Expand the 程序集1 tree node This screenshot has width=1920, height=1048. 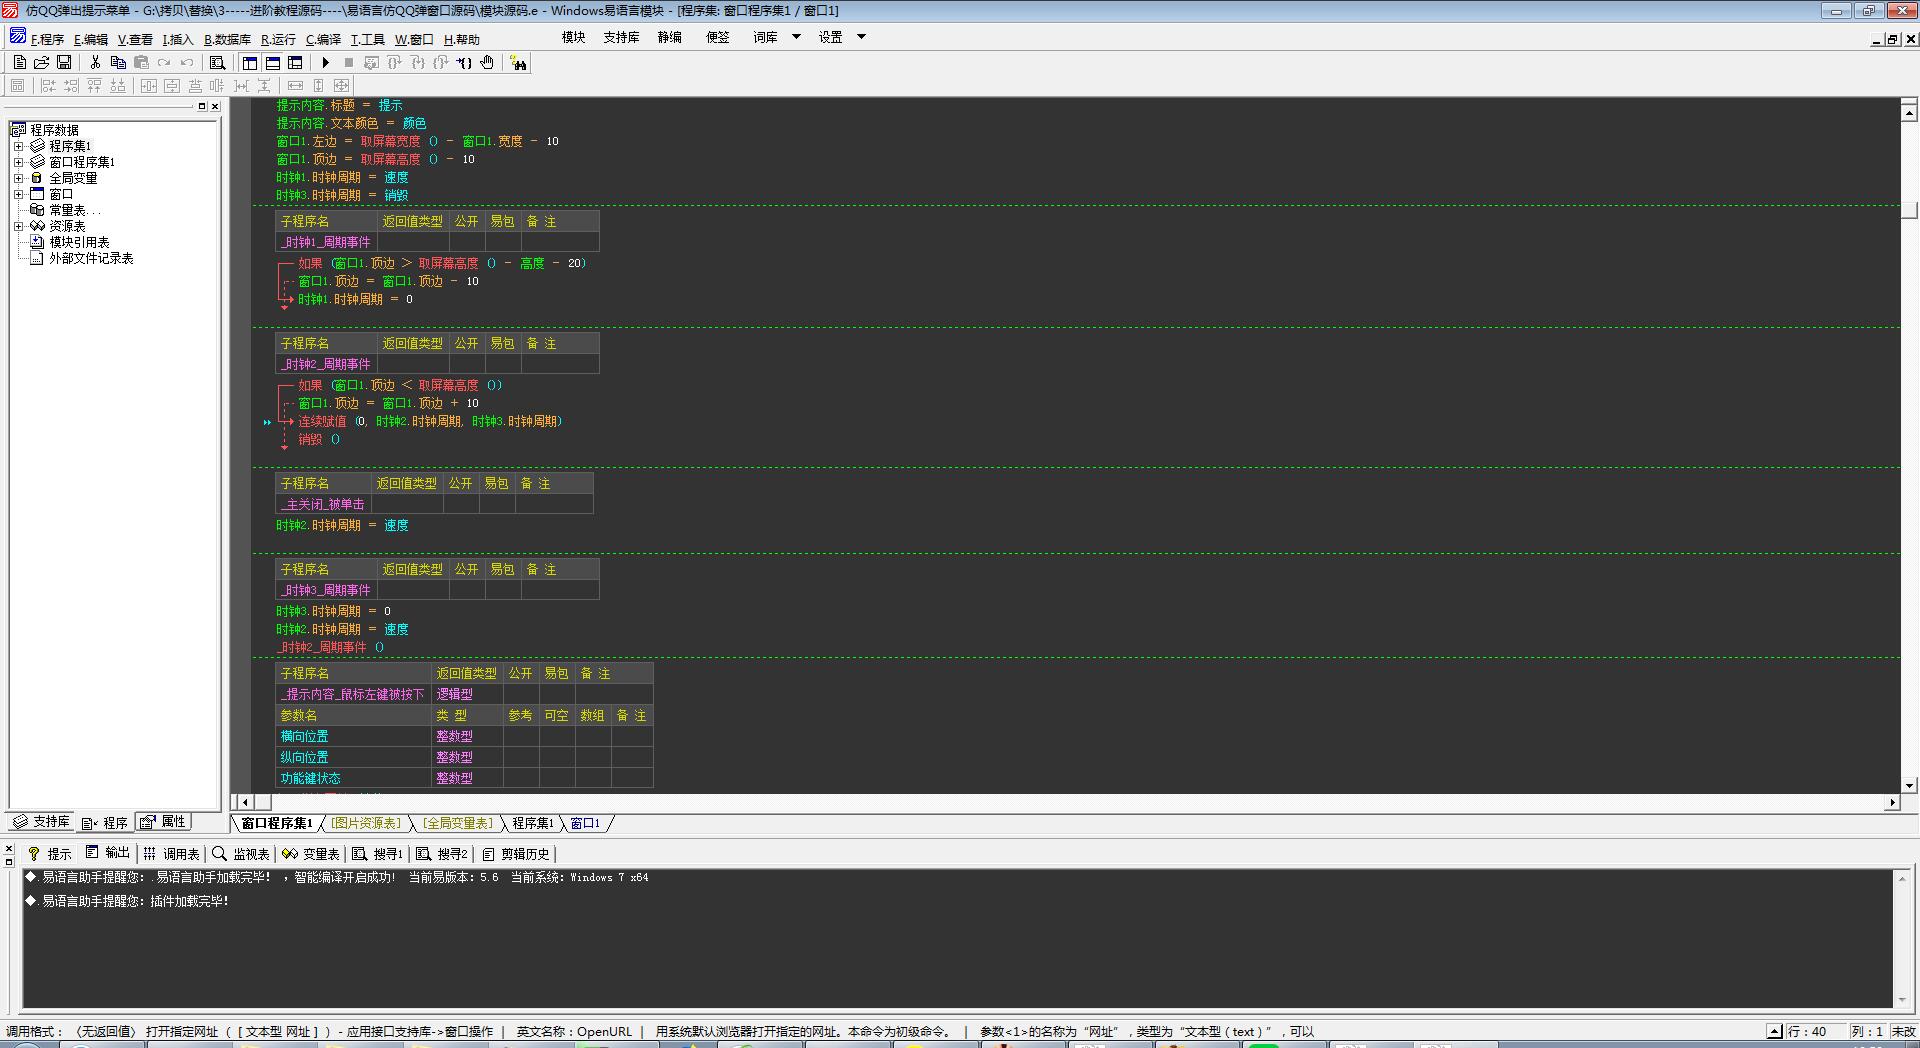click(x=18, y=146)
